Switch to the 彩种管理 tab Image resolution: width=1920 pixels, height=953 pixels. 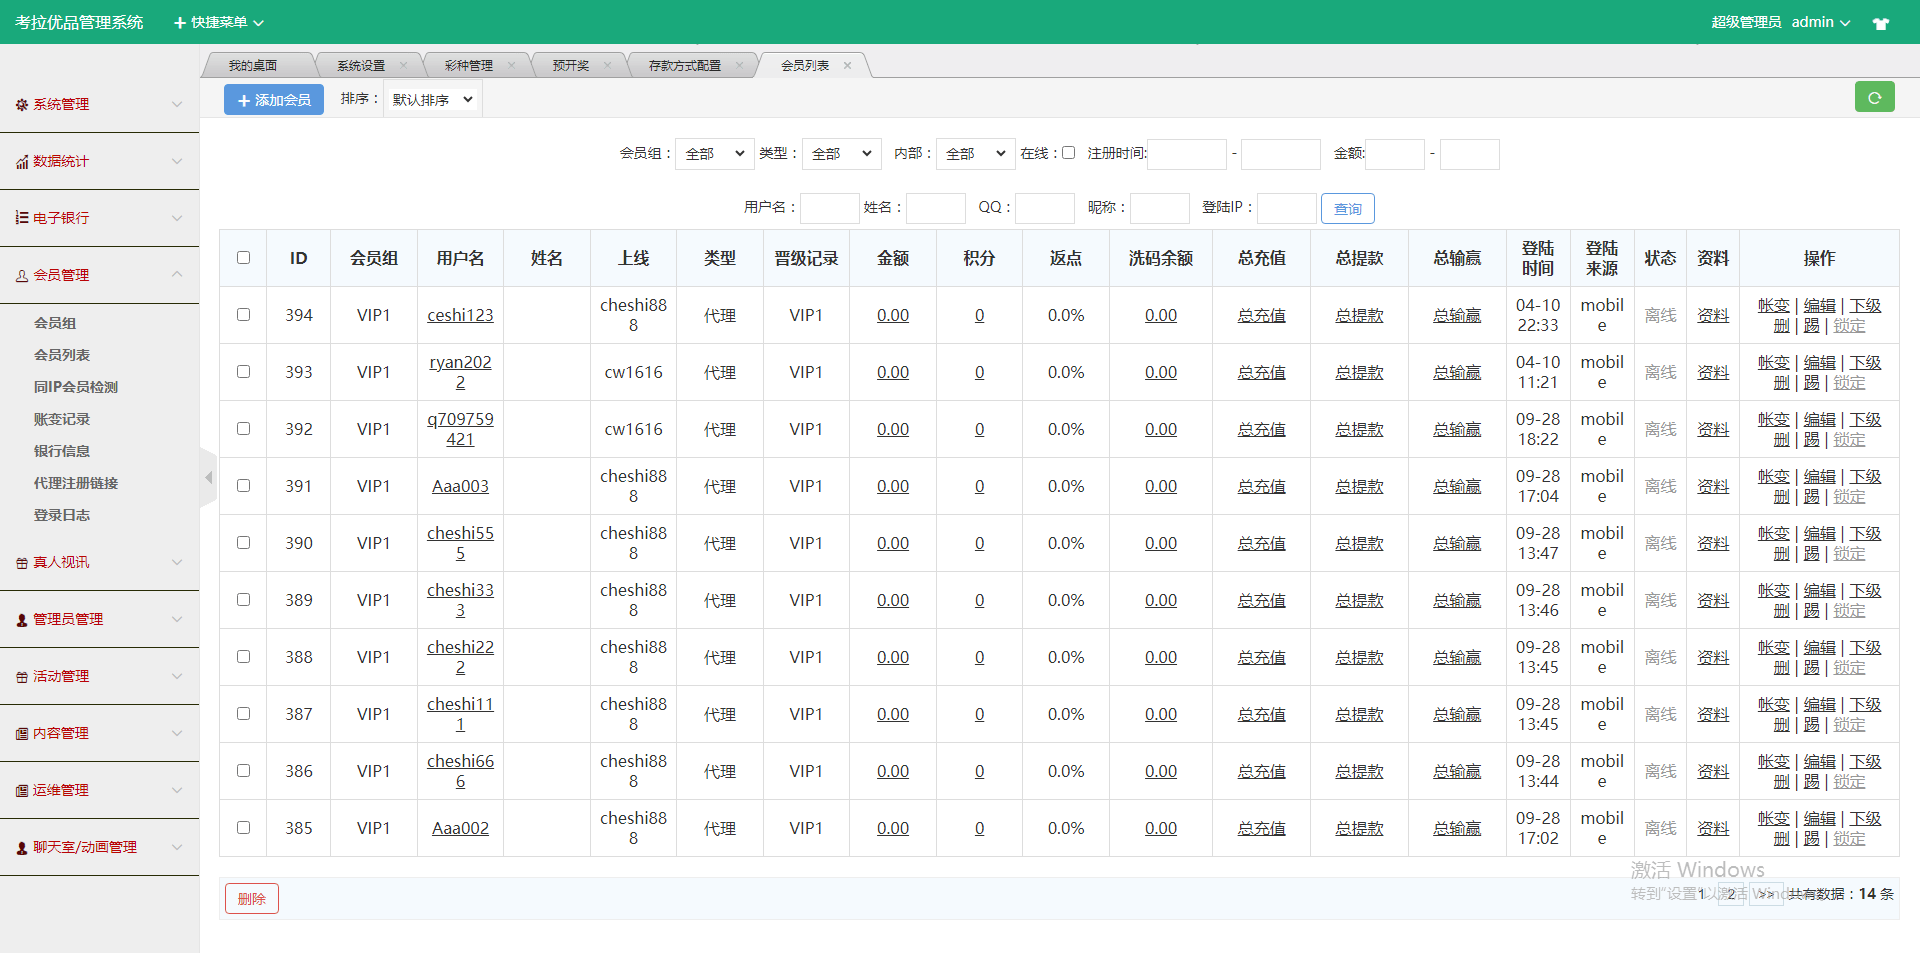(468, 66)
